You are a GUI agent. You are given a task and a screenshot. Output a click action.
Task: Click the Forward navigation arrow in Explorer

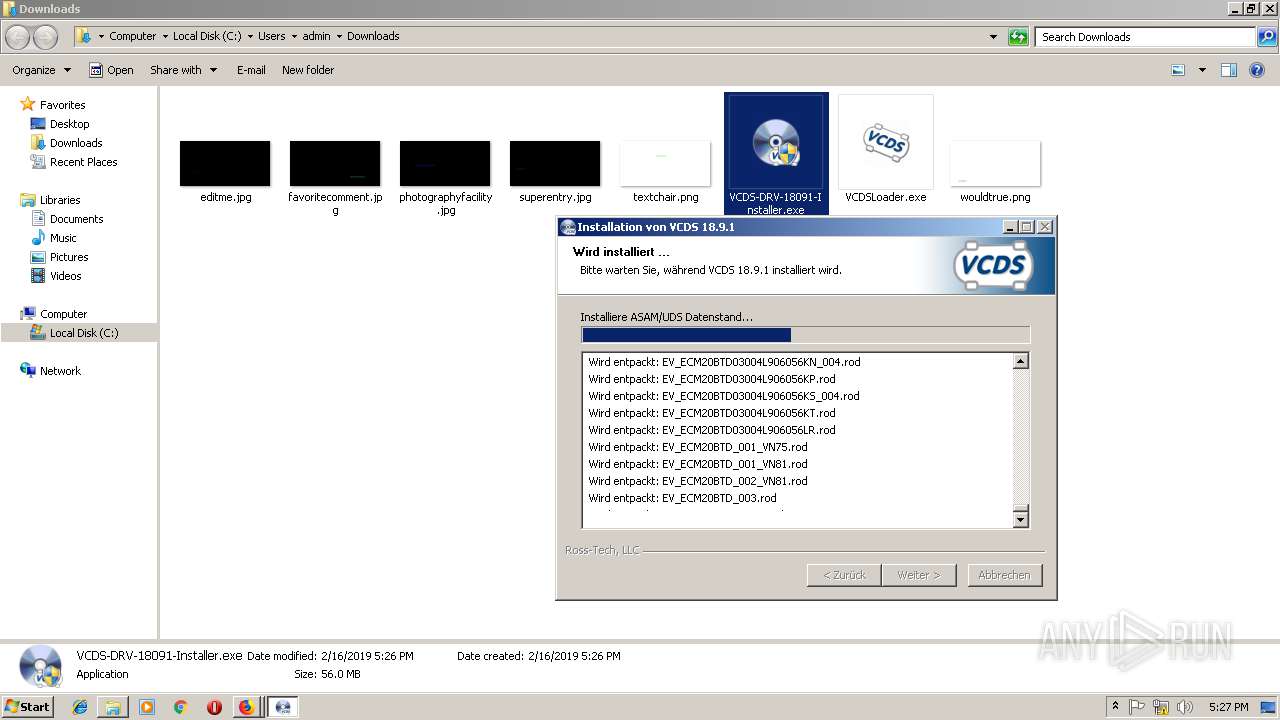(x=45, y=37)
